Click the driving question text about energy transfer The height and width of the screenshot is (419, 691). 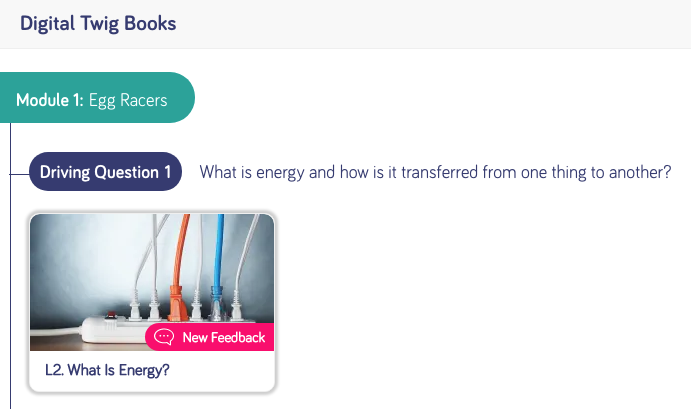[435, 172]
